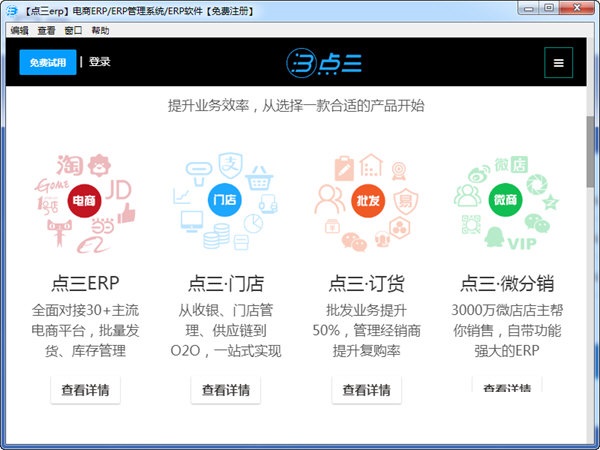This screenshot has height=450, width=600.
Task: Click the orange 易 shield icon
Action: pyautogui.click(x=406, y=201)
